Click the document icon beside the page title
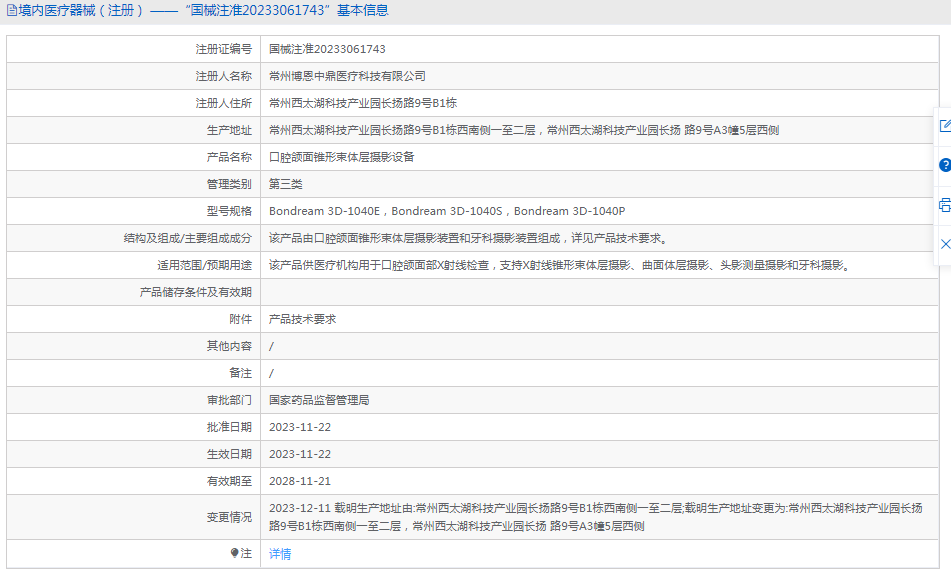The height and width of the screenshot is (577, 951). click(12, 10)
